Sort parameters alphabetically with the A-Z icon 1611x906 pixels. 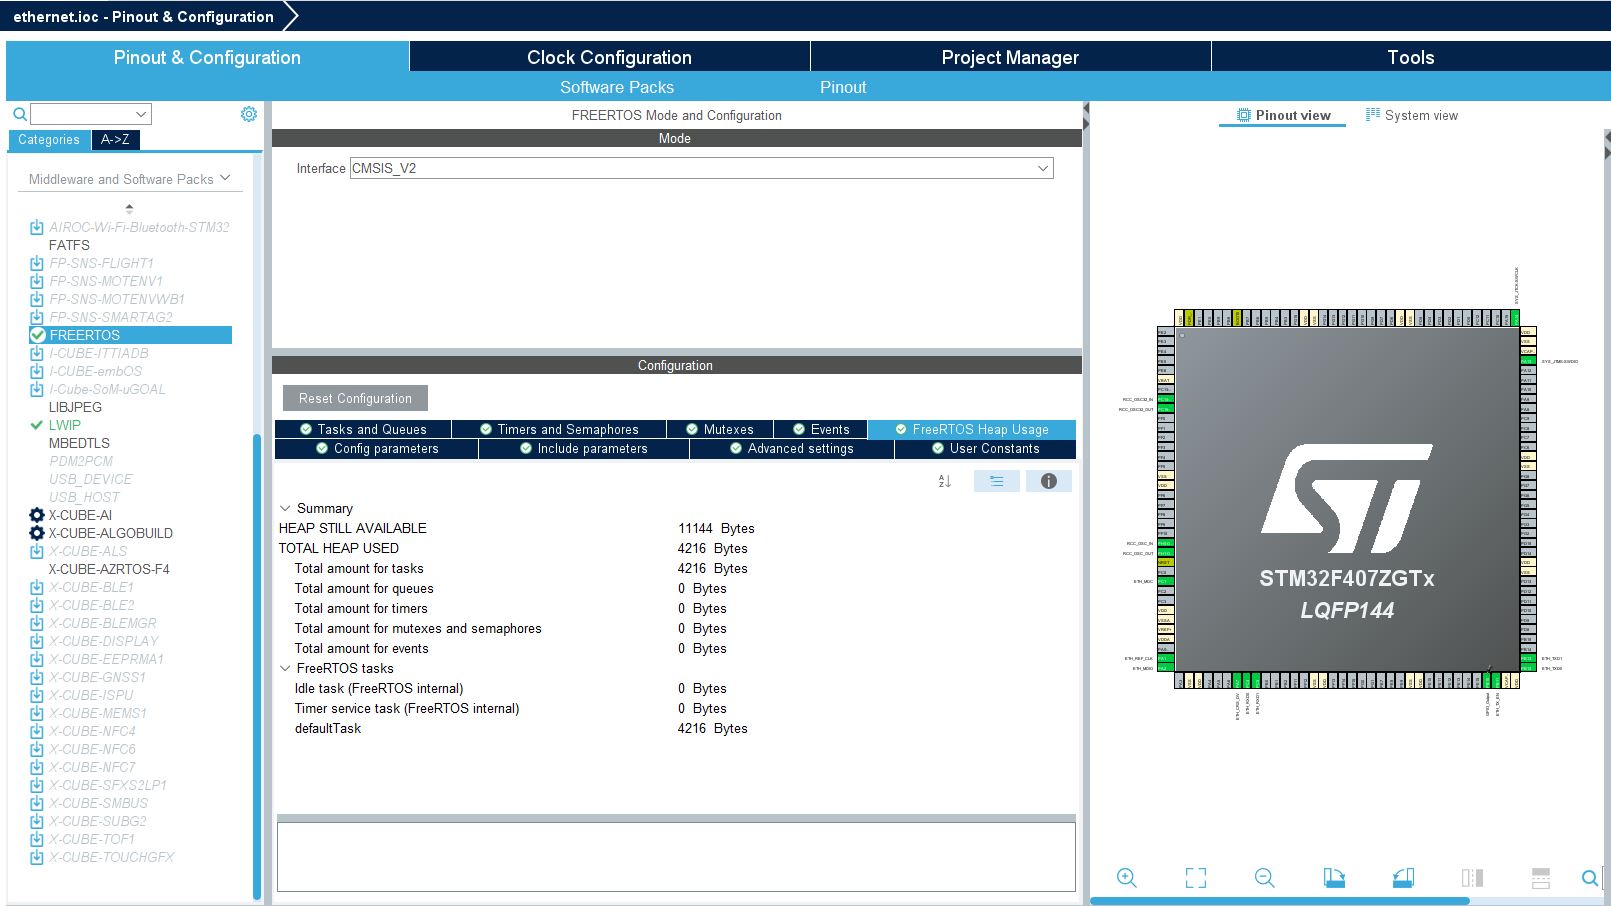tap(944, 481)
